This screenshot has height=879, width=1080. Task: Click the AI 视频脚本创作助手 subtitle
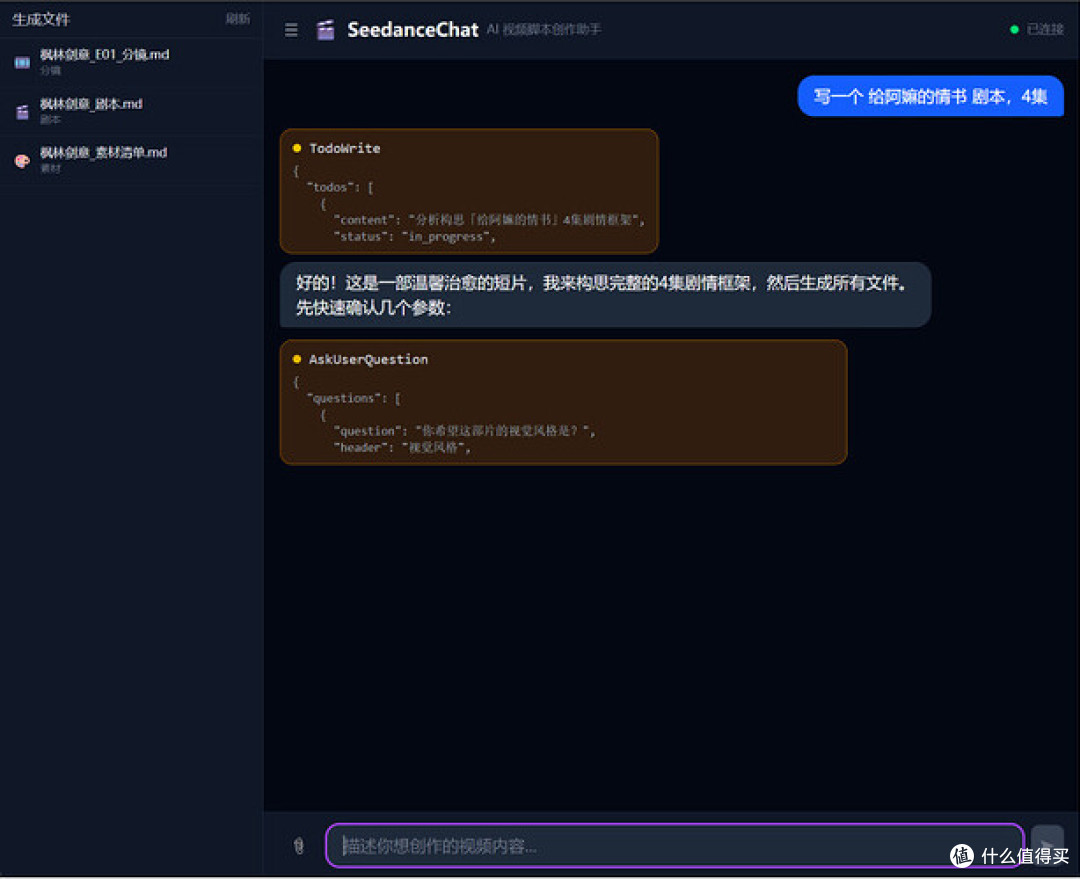coord(544,30)
